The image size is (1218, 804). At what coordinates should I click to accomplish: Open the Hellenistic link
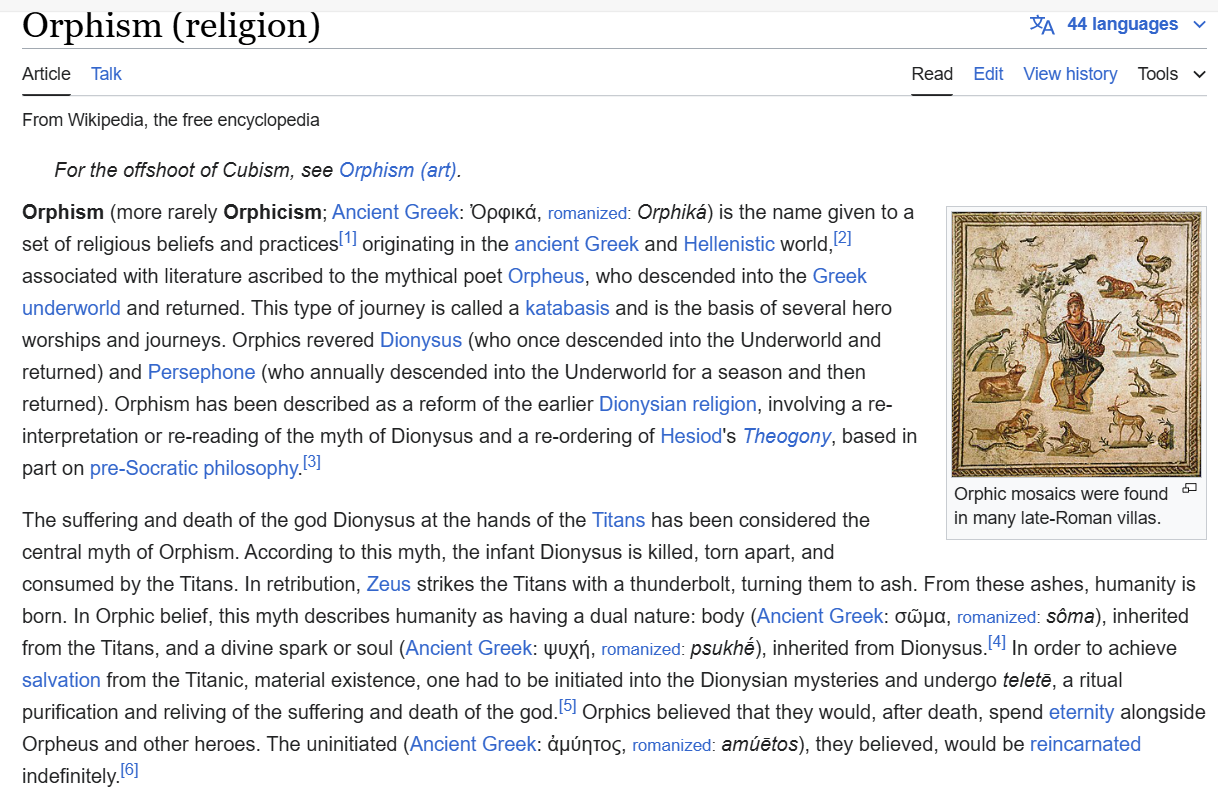click(x=729, y=244)
